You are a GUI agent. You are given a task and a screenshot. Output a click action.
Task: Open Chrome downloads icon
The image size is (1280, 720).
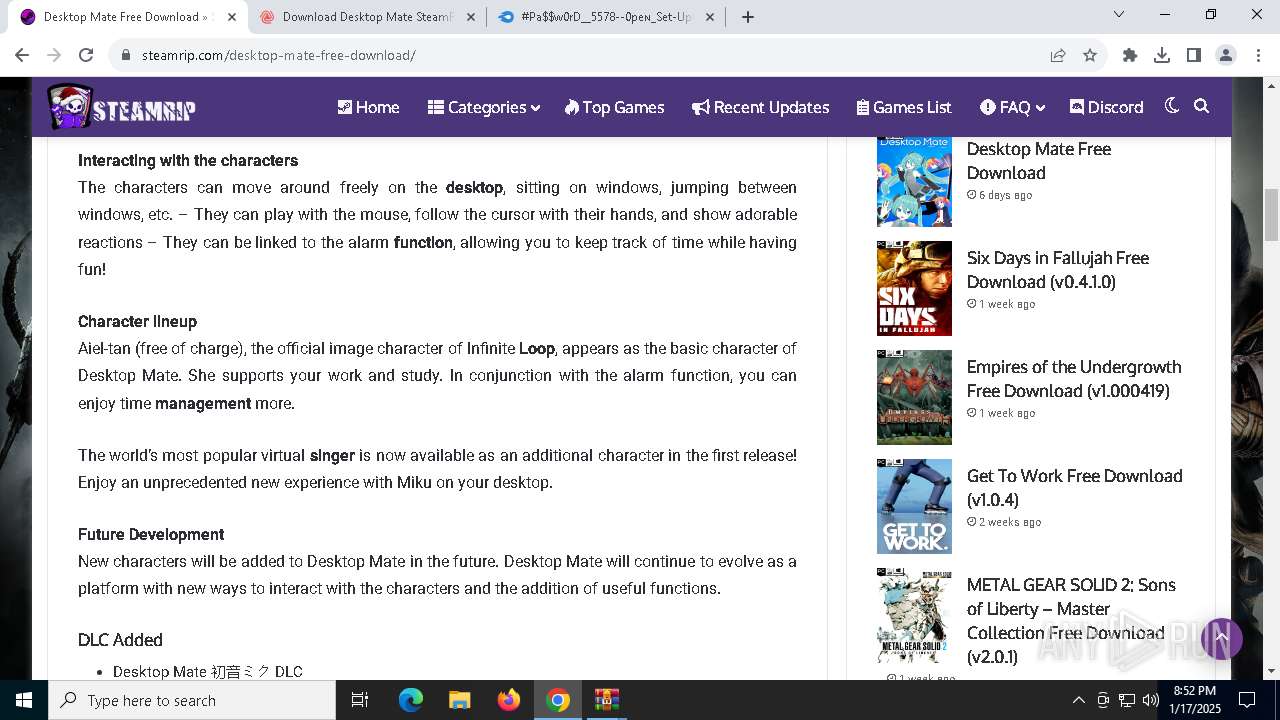tap(1162, 55)
